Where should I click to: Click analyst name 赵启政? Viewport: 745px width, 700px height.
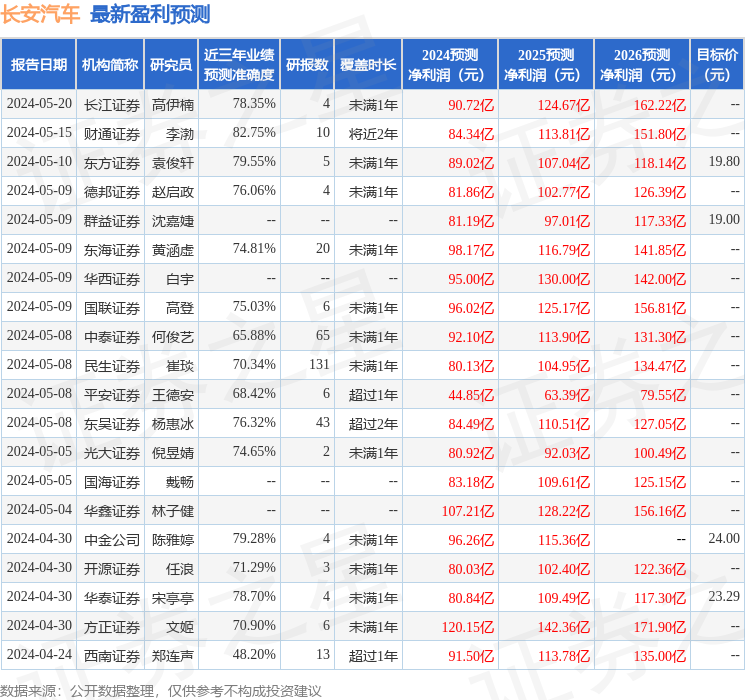coord(173,192)
